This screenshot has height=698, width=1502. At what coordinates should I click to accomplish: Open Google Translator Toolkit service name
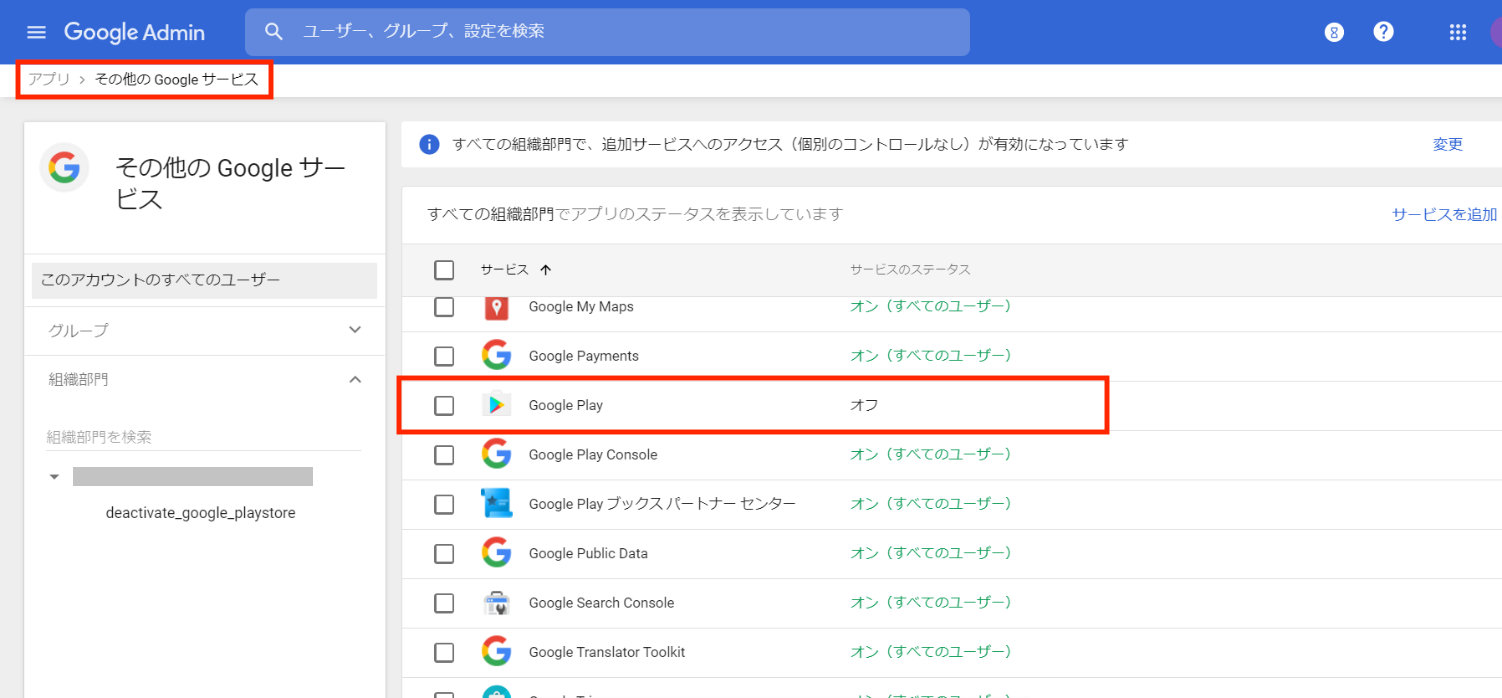[x=607, y=652]
